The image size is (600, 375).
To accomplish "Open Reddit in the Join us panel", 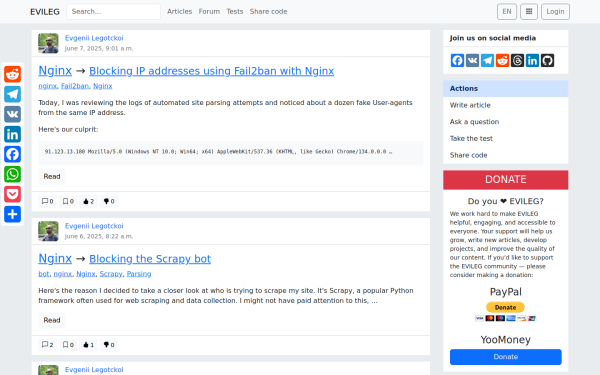I will point(502,60).
